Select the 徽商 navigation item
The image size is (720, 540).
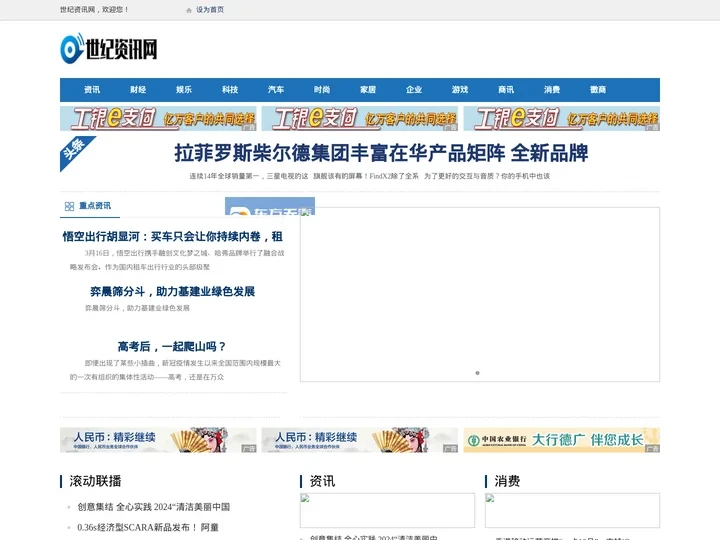(598, 90)
